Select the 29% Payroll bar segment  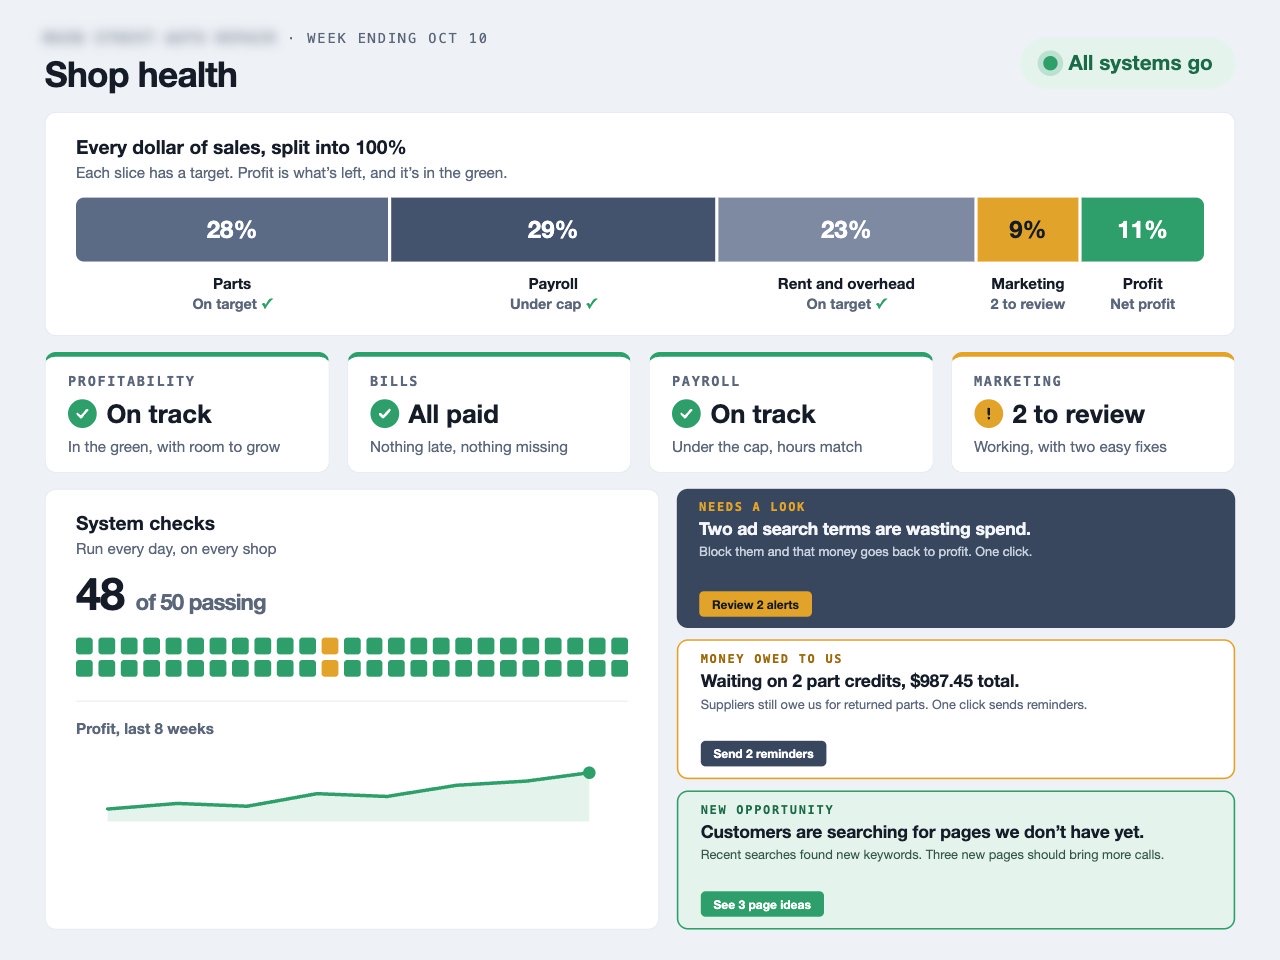(x=553, y=230)
